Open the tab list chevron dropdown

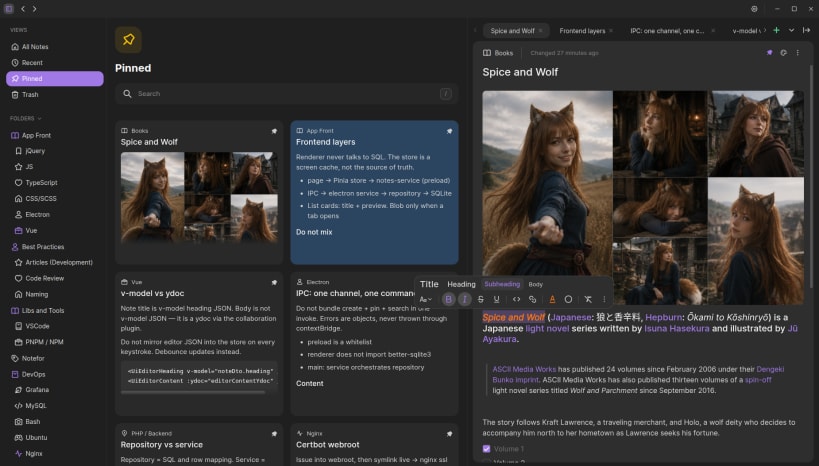(x=791, y=30)
